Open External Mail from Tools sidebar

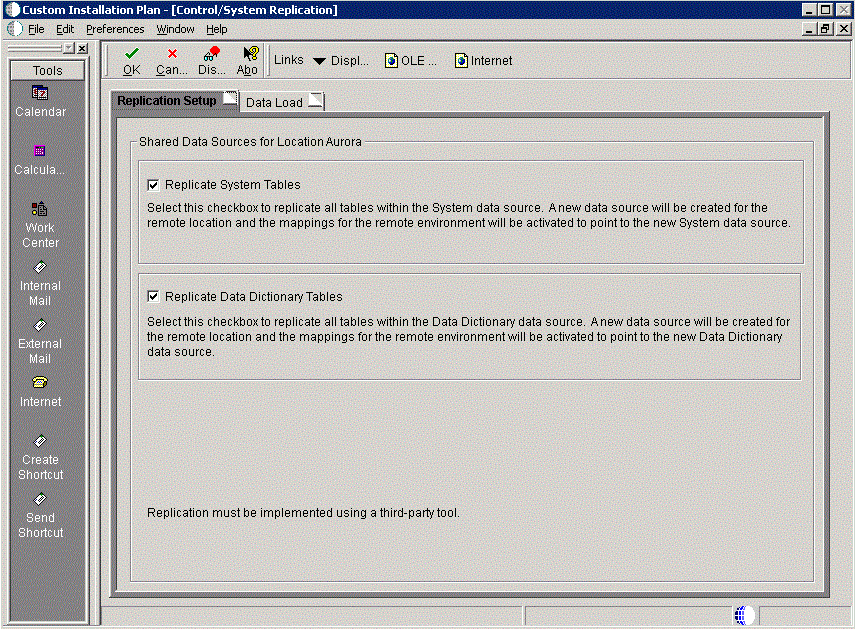[x=40, y=342]
